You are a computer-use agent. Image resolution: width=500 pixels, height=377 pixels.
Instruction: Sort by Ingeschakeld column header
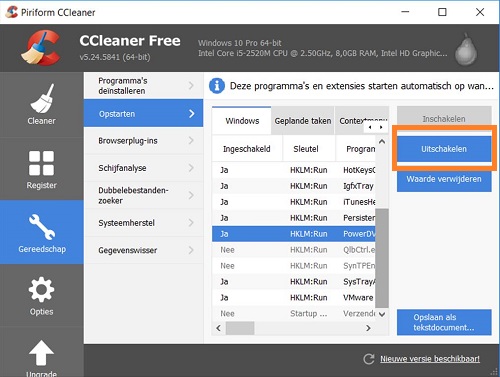click(247, 149)
